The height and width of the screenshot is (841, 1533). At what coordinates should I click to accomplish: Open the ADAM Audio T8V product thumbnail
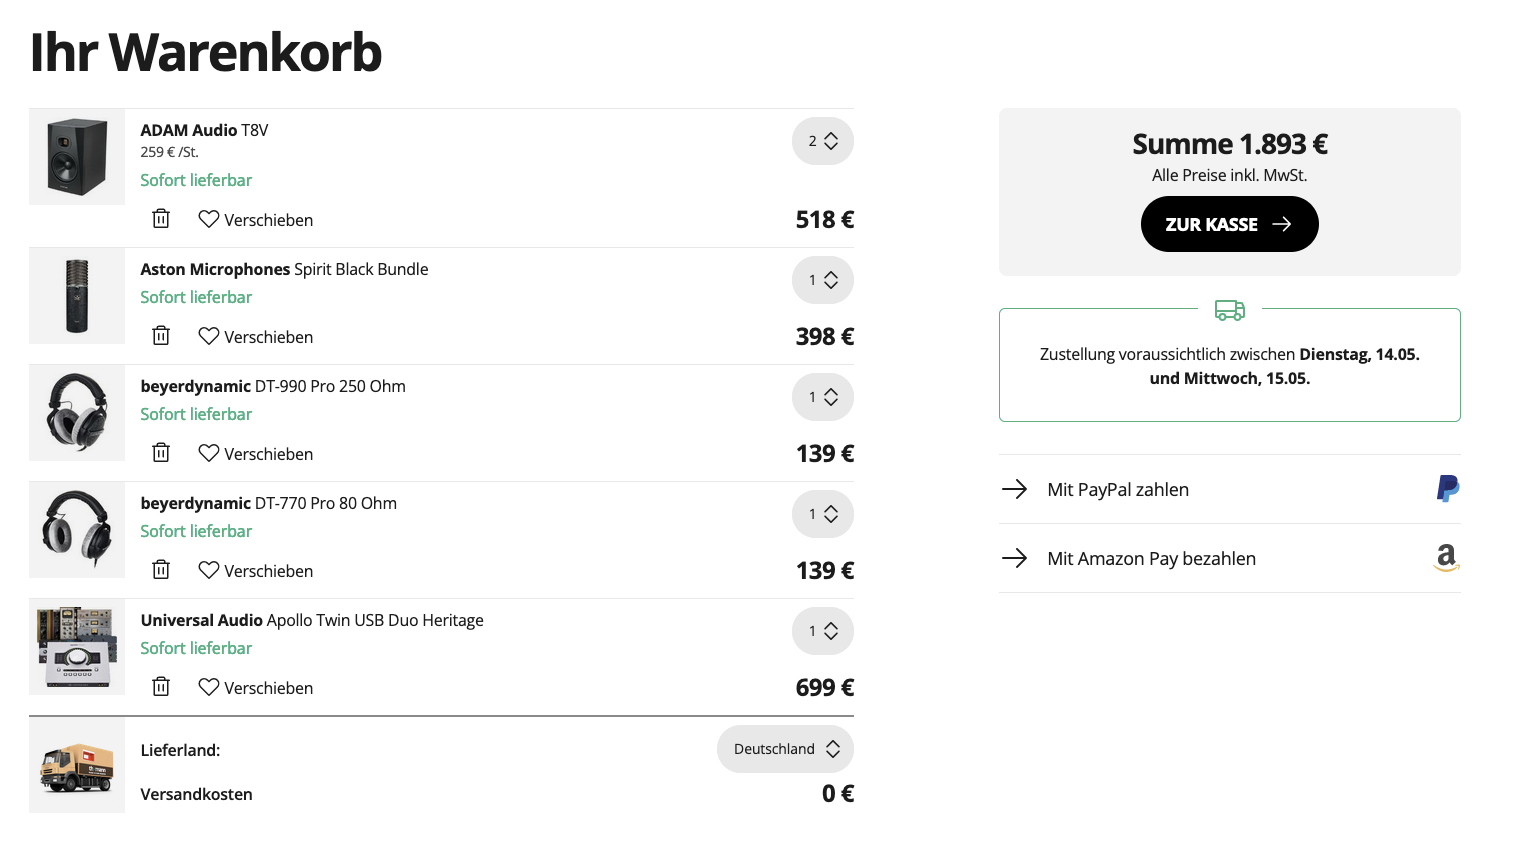point(77,157)
